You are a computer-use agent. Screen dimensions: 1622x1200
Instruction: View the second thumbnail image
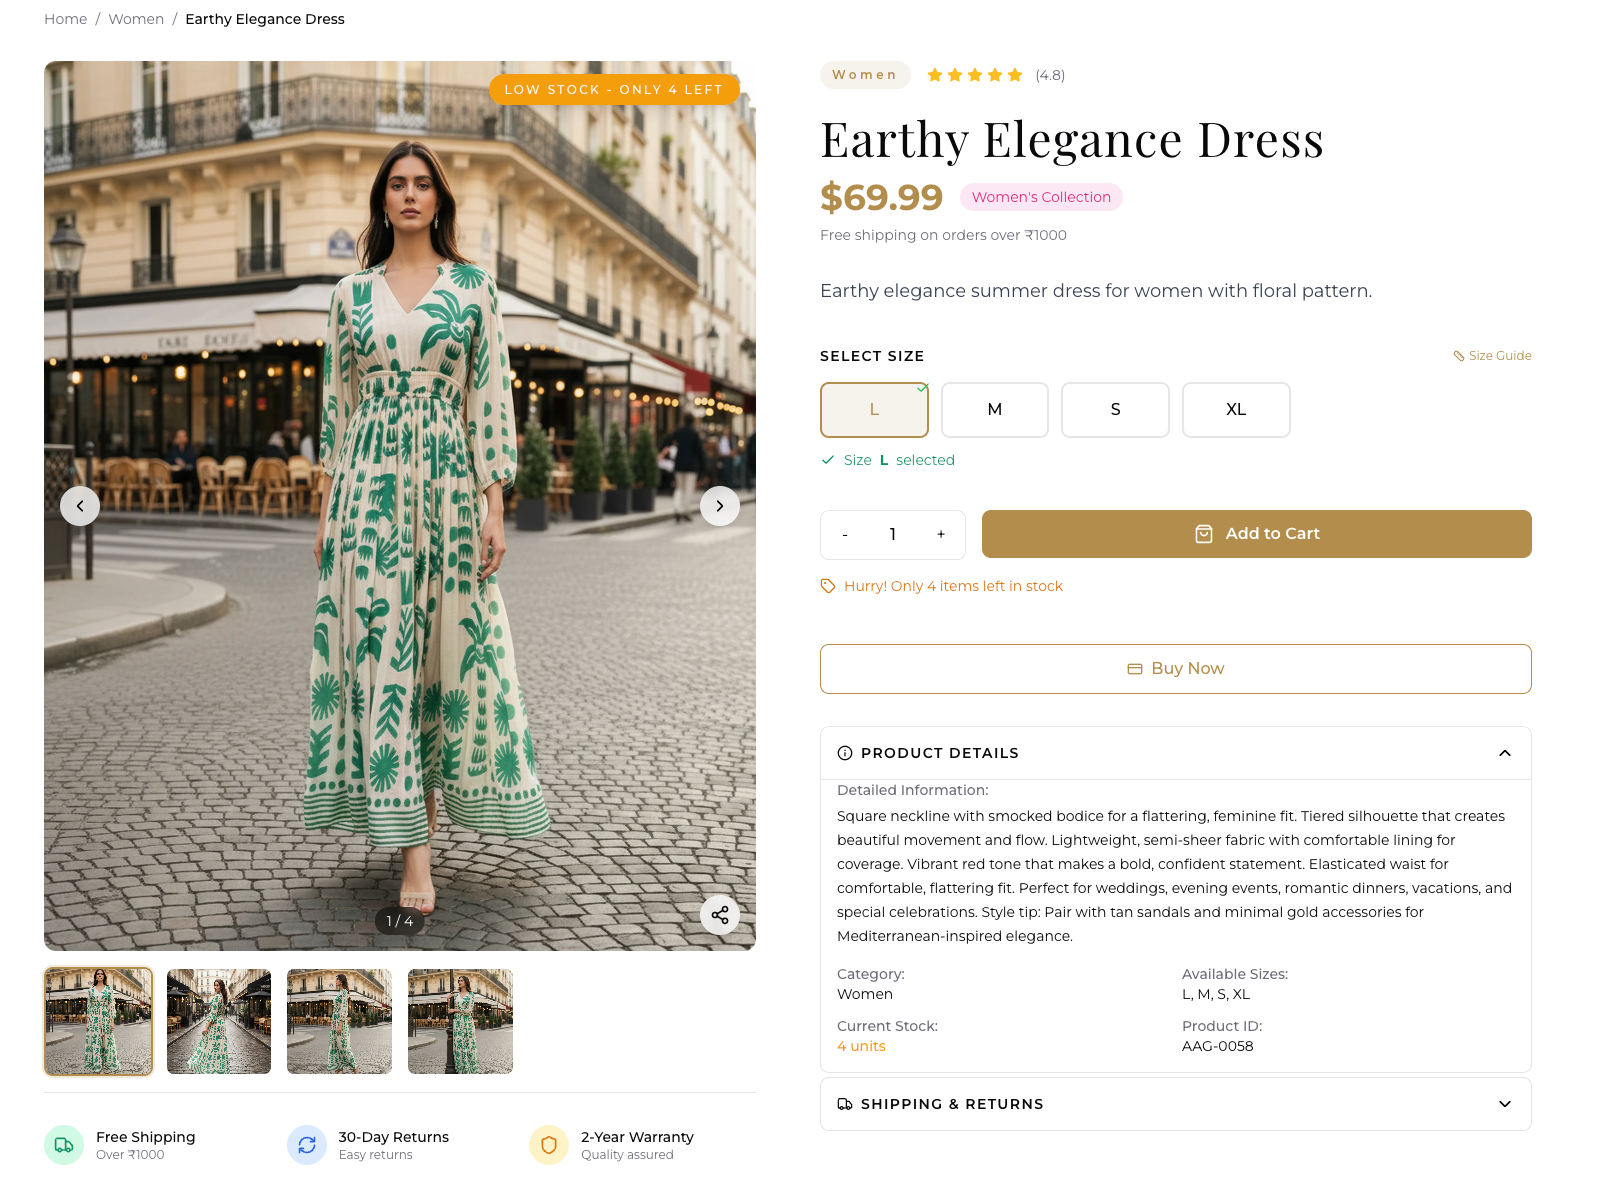(x=219, y=1021)
